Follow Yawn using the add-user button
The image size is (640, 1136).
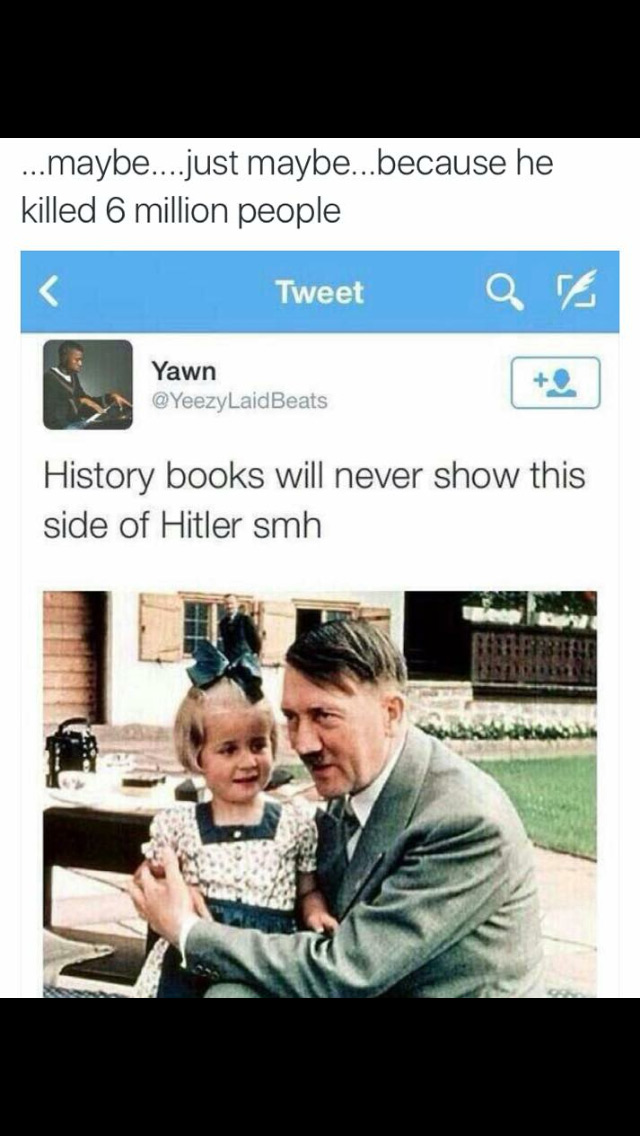tap(555, 383)
